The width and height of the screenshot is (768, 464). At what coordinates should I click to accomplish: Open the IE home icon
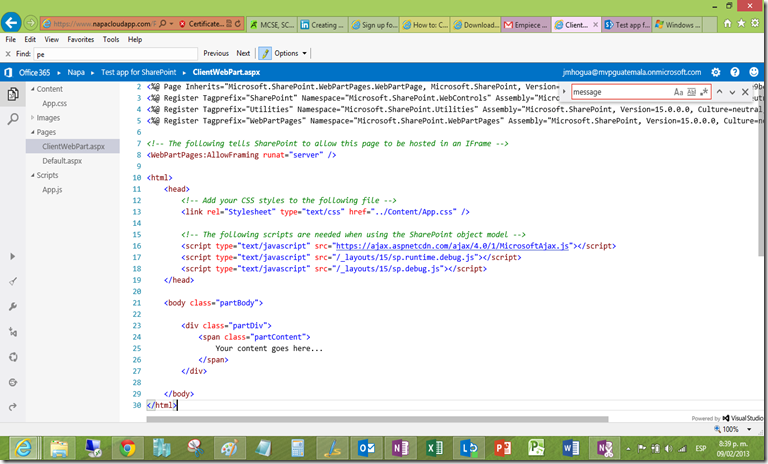coord(727,24)
